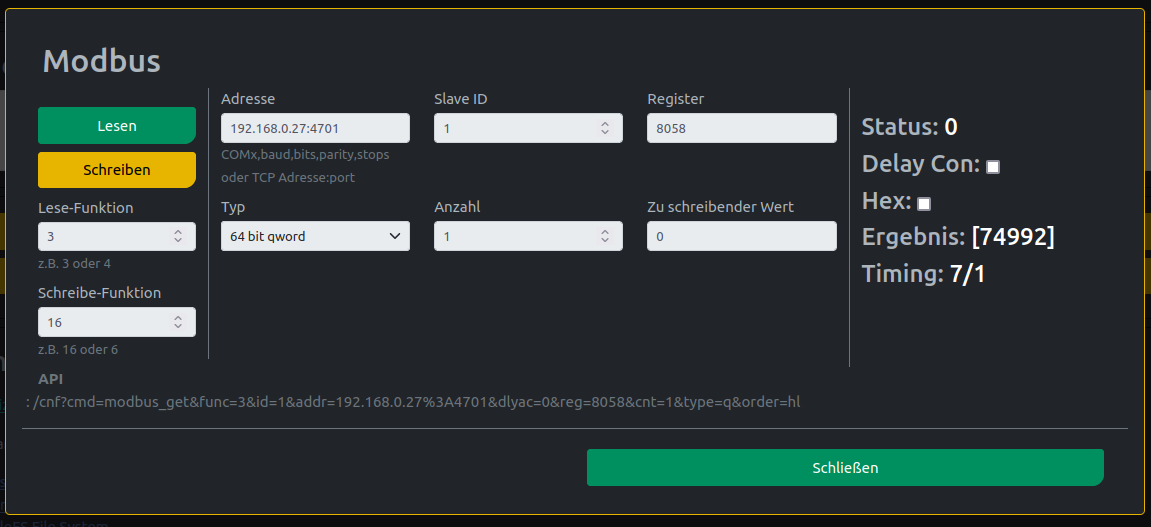The width and height of the screenshot is (1151, 527).
Task: Toggle the Hex checkbox
Action: (924, 203)
